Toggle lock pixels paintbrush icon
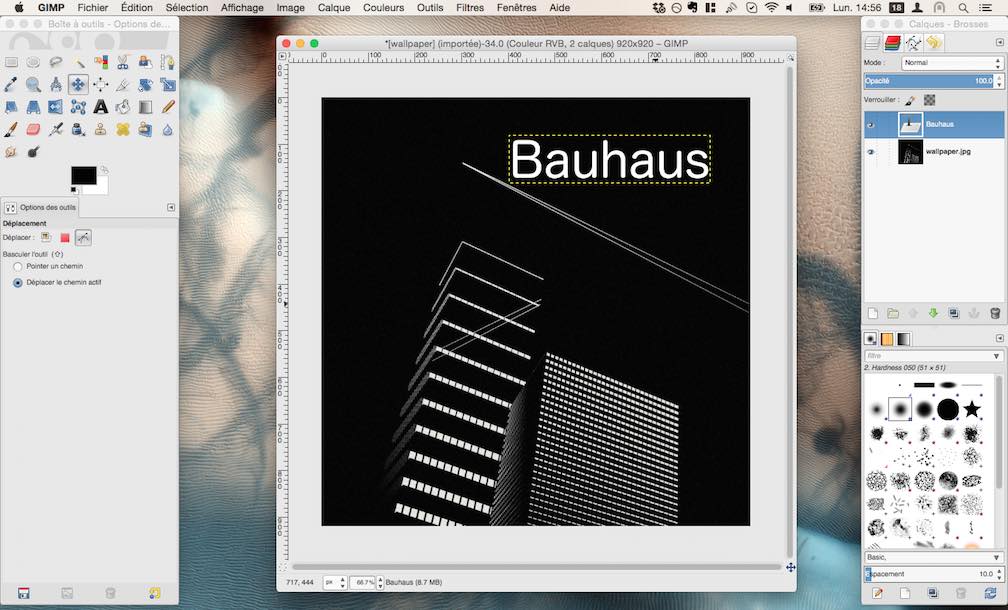1008x610 pixels. (910, 100)
